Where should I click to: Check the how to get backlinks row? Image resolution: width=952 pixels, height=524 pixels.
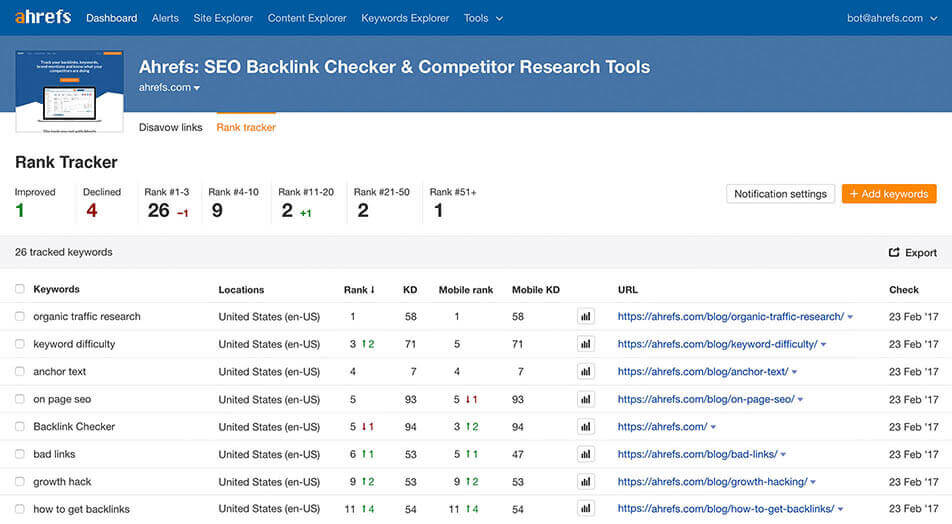tap(20, 509)
